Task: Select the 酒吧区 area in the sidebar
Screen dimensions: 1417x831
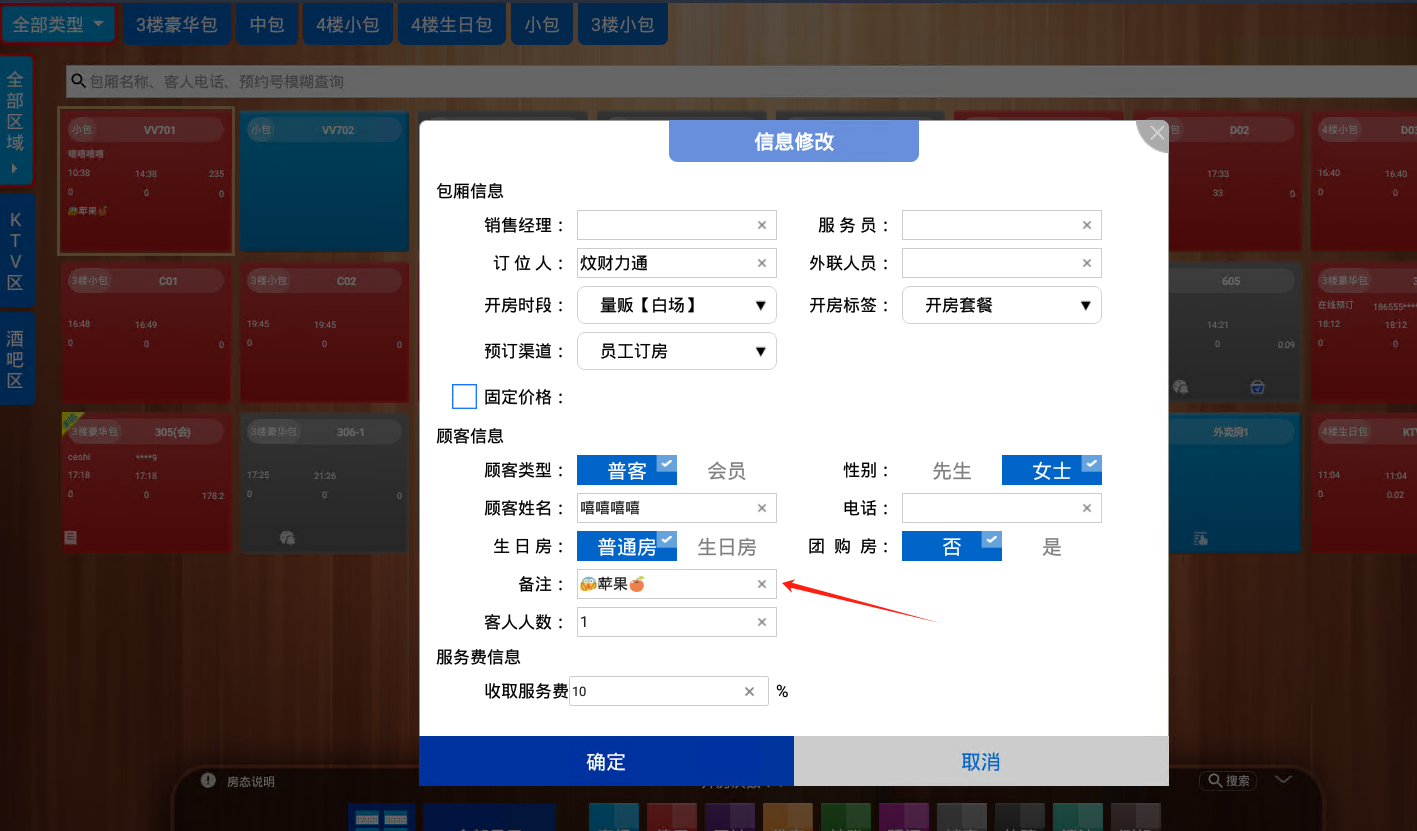Action: click(16, 359)
